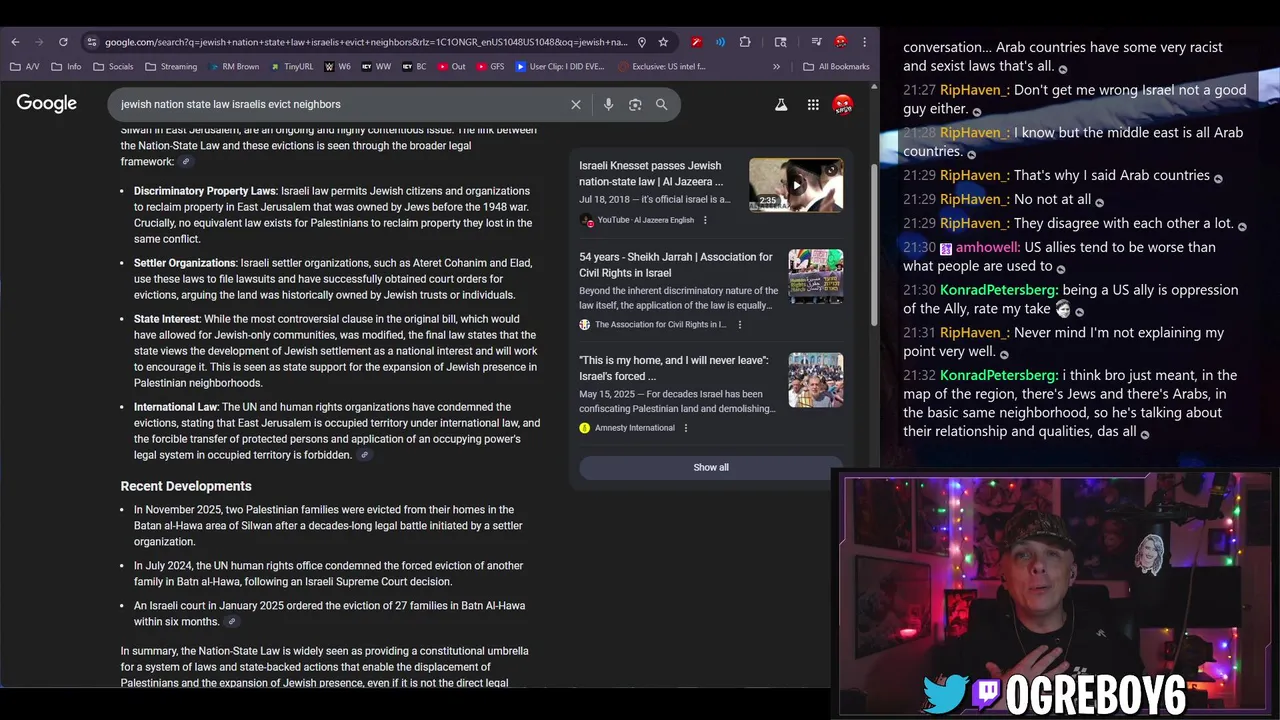Click KonradPetersberg username in 21:32 chat message
The height and width of the screenshot is (720, 1280).
(999, 375)
